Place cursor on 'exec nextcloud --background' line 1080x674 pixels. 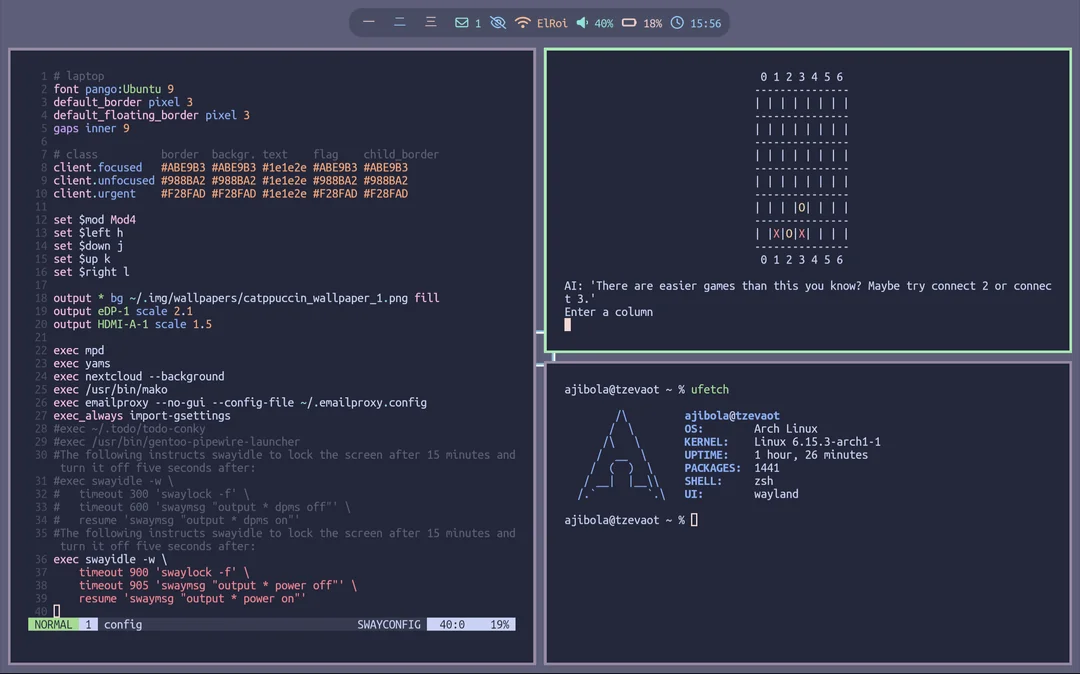tap(139, 377)
